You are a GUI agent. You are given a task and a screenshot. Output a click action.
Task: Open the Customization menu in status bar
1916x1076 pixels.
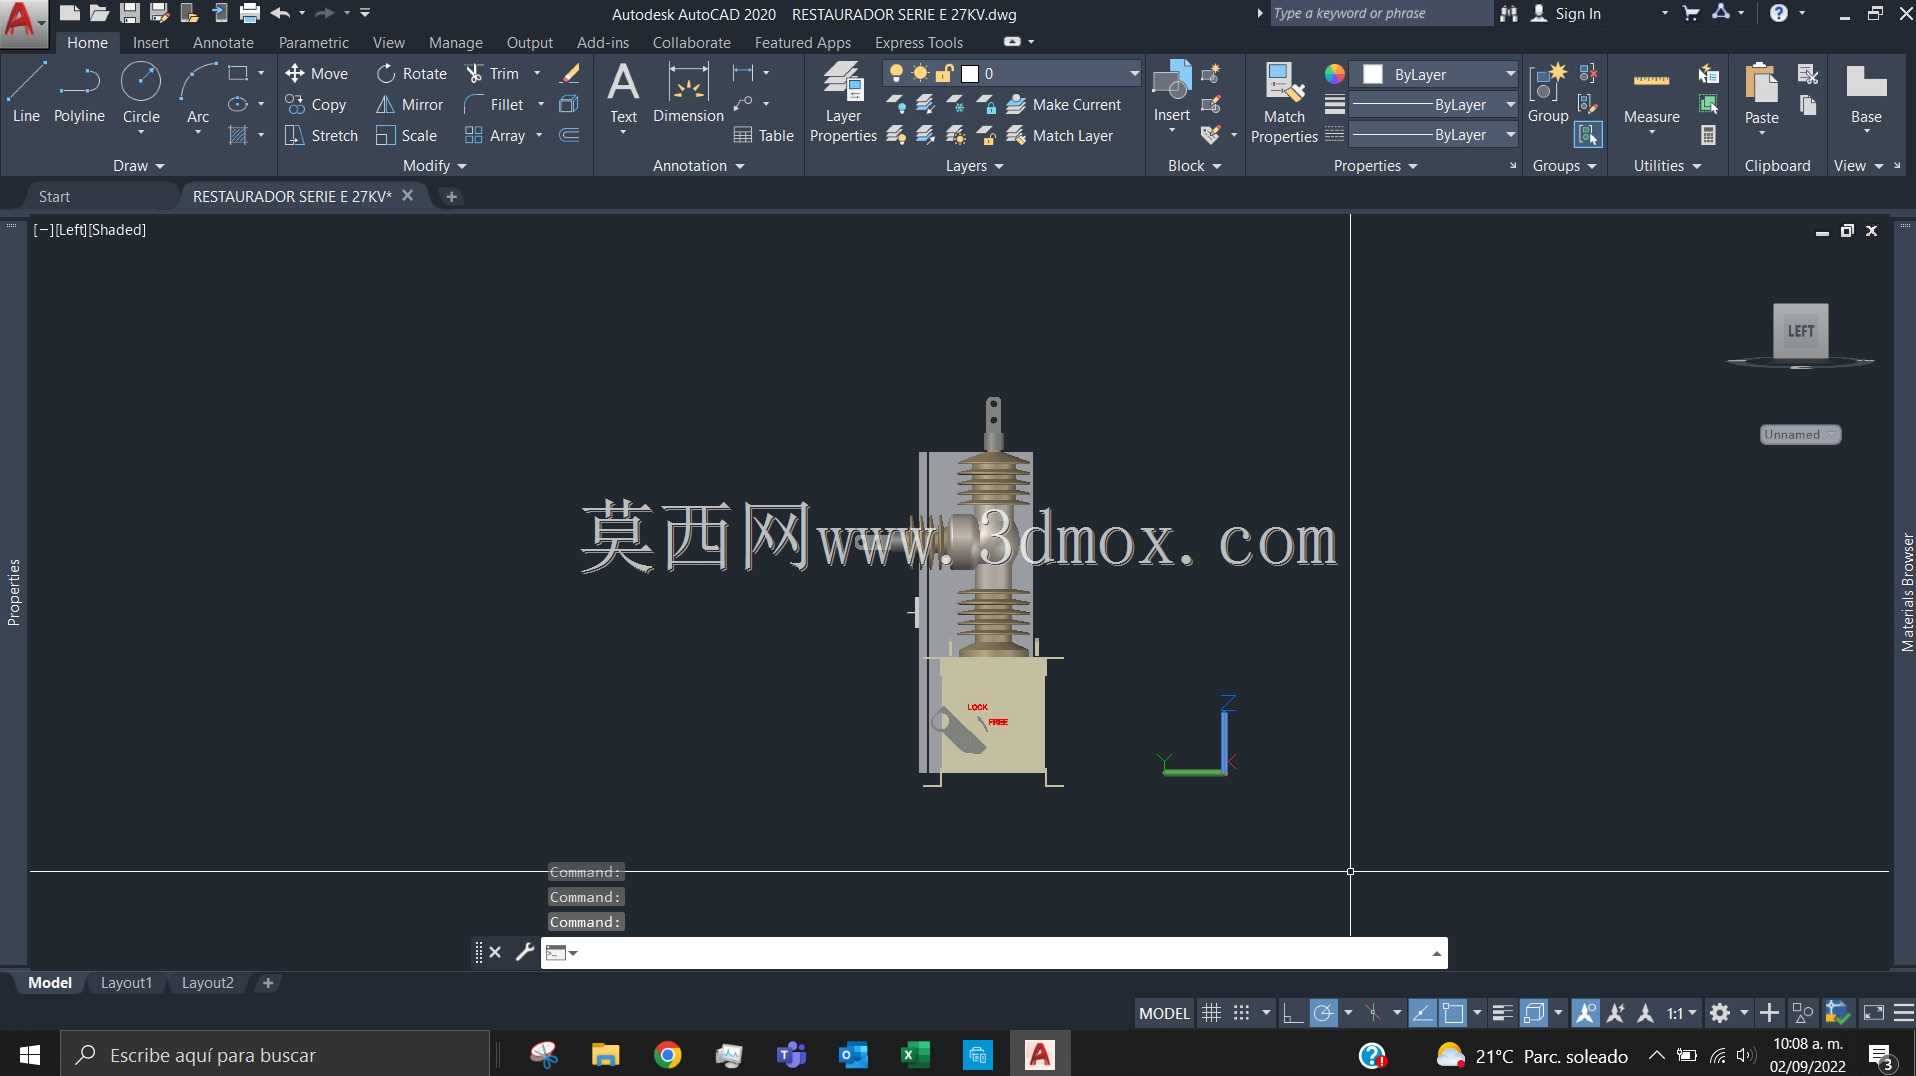(x=1904, y=1013)
